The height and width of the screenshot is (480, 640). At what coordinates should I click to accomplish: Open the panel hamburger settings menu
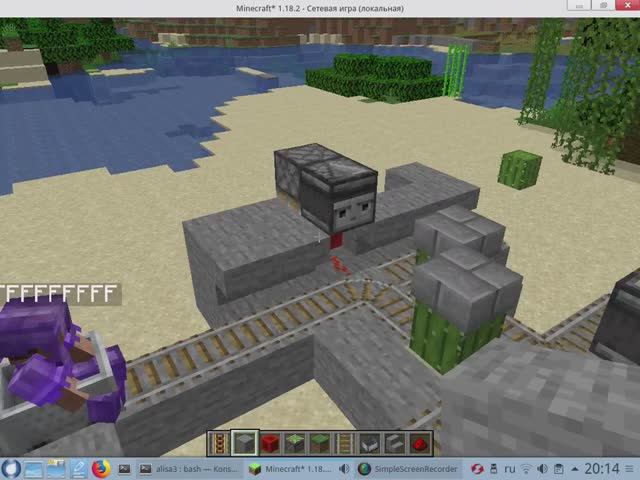(x=631, y=469)
